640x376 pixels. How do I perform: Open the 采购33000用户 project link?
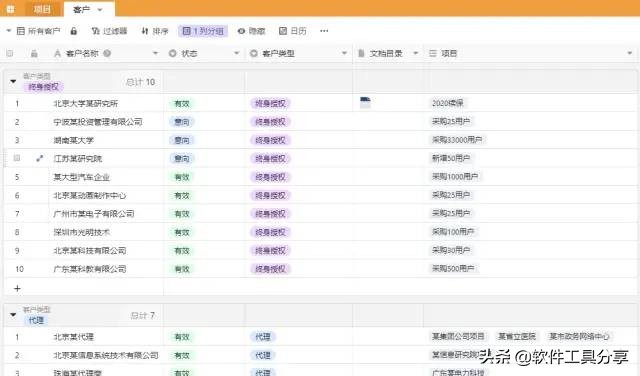pos(457,140)
